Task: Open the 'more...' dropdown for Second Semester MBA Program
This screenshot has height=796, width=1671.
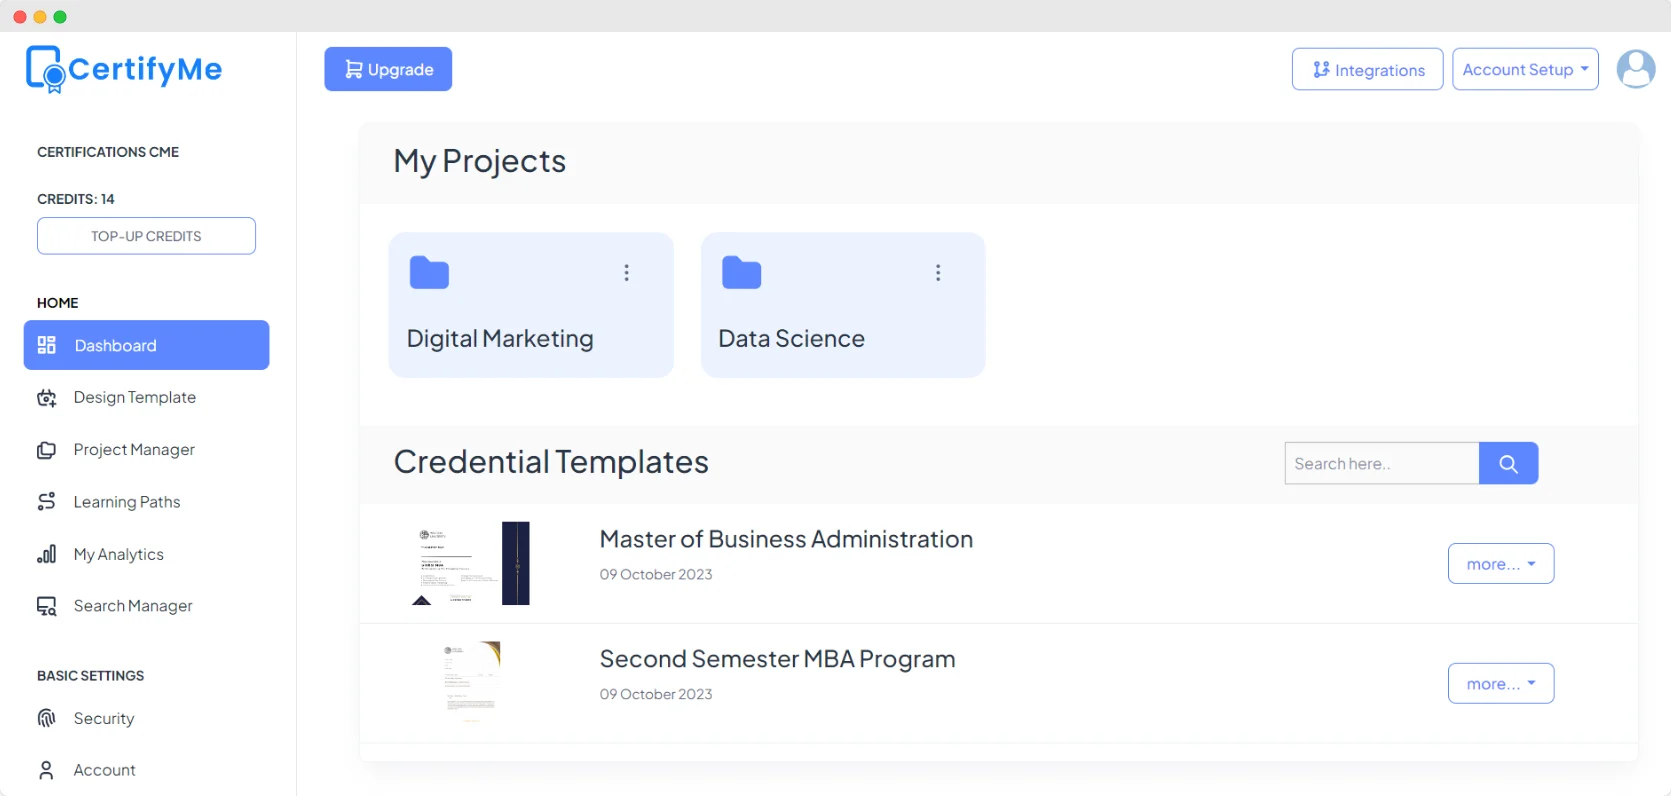Action: click(1500, 683)
